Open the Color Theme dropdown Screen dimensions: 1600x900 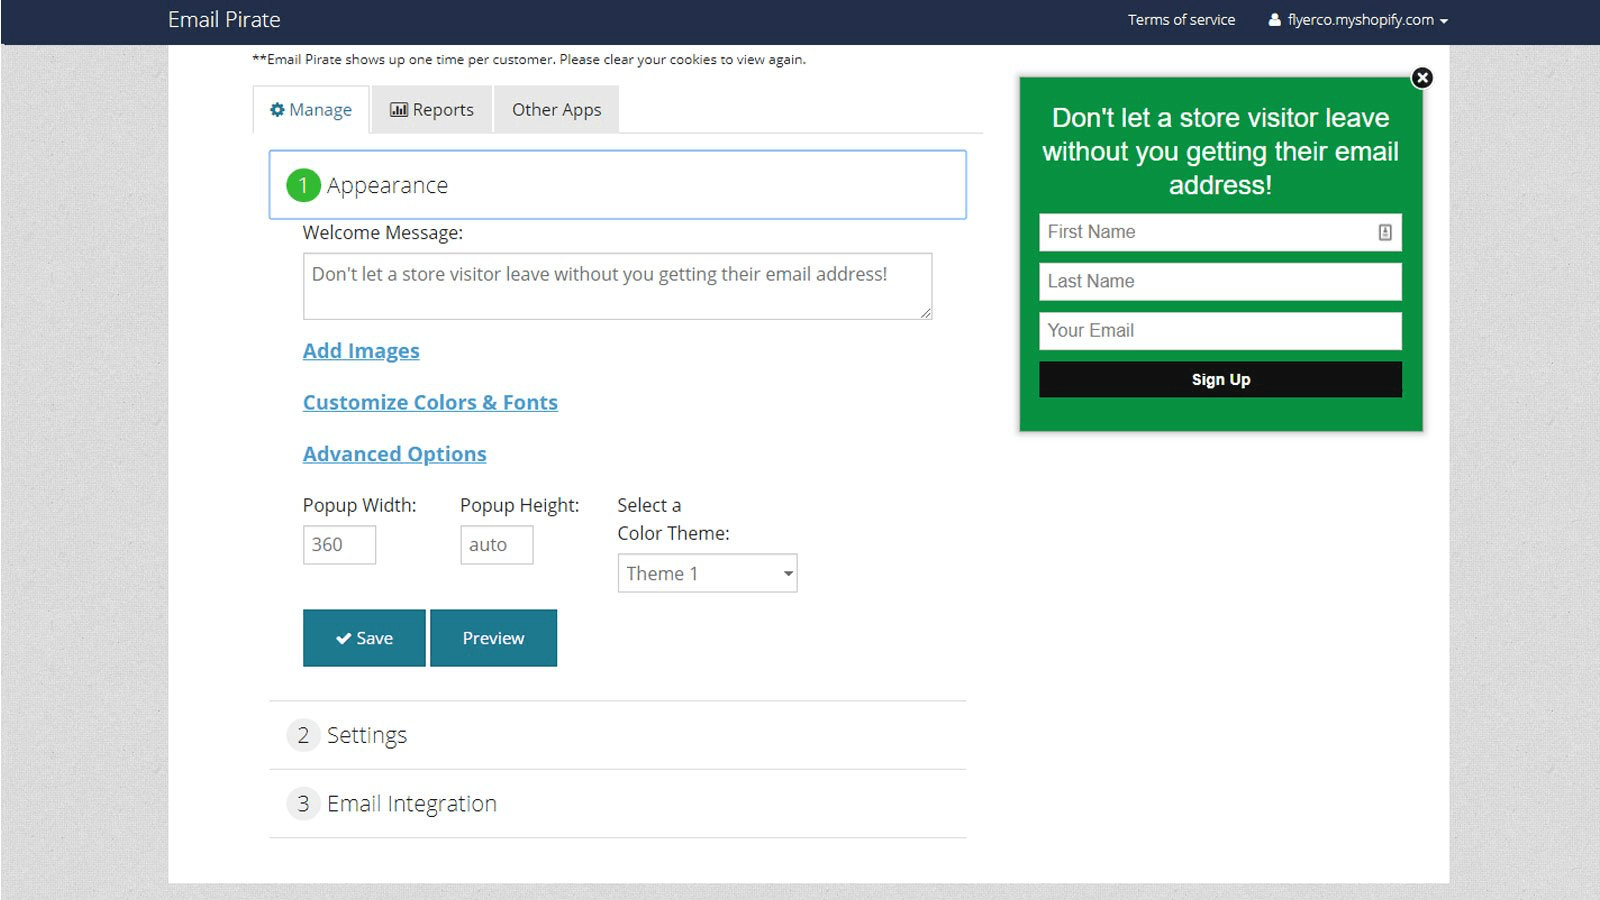707,573
